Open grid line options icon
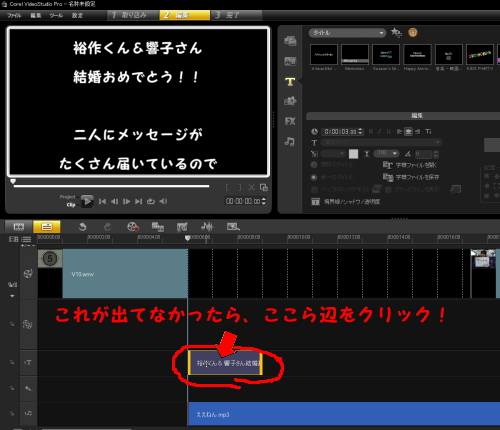This screenshot has width=500, height=430. (x=456, y=189)
